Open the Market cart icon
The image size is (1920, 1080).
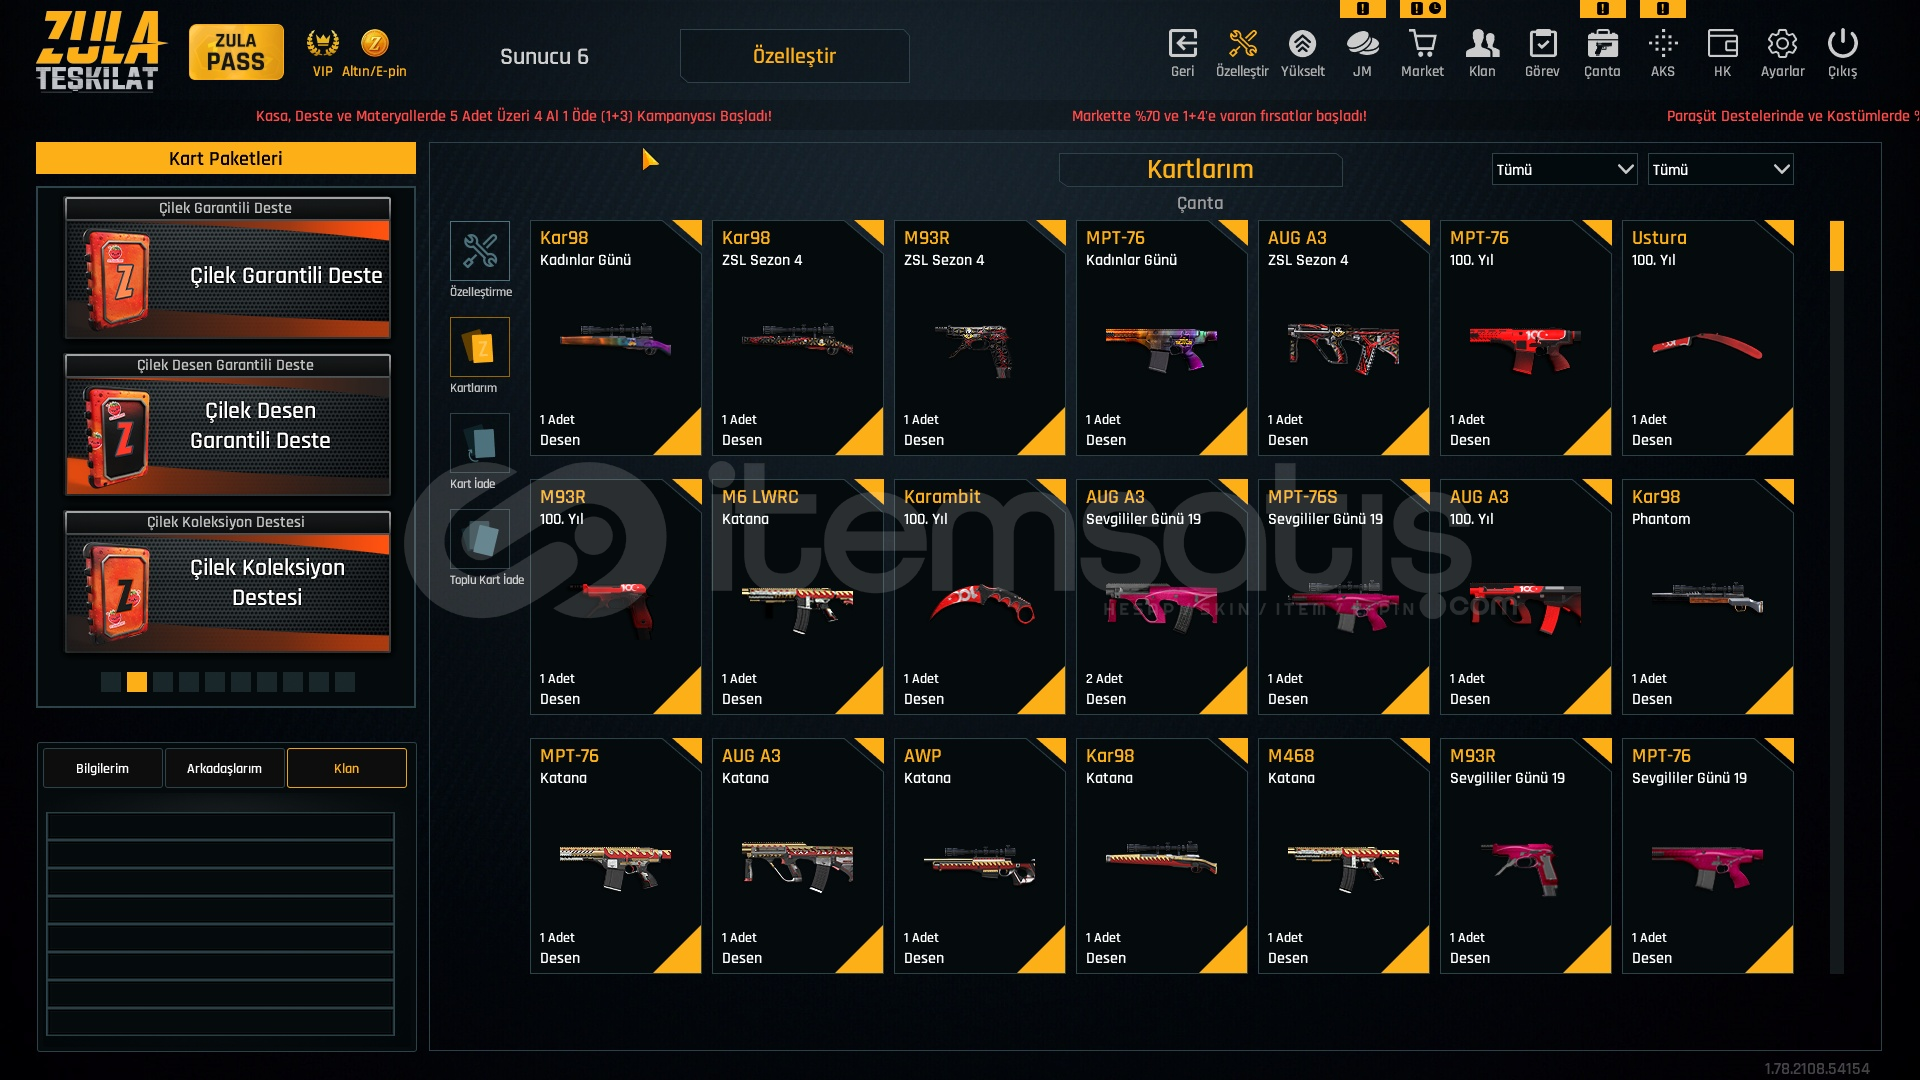pos(1422,44)
